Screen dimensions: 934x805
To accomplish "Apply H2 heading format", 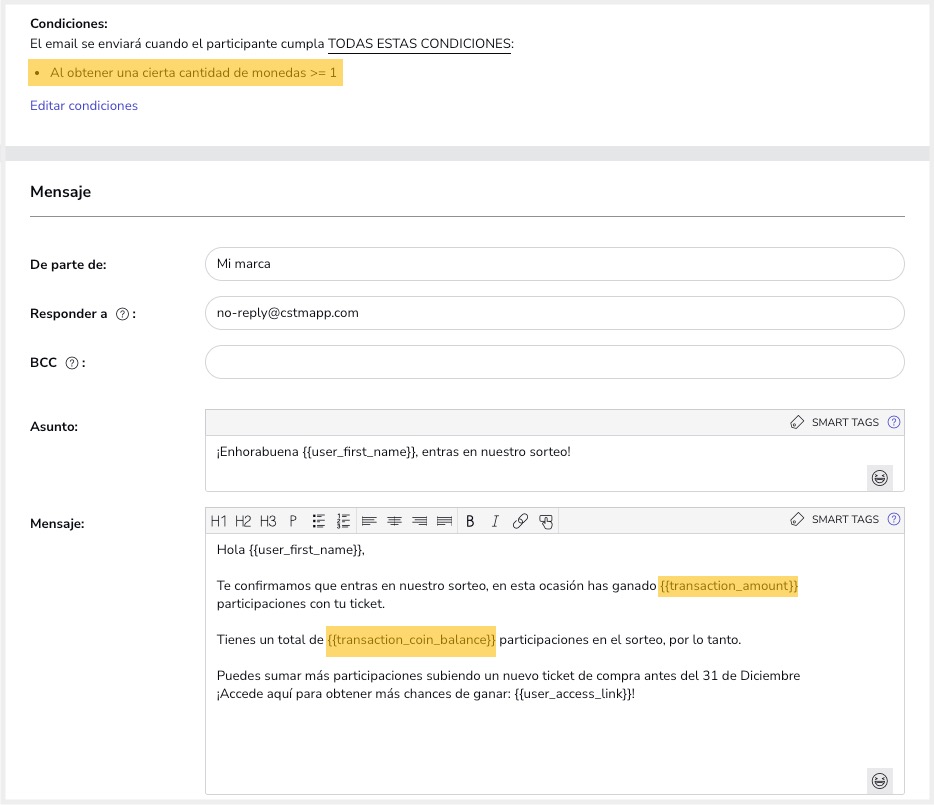I will 243,521.
